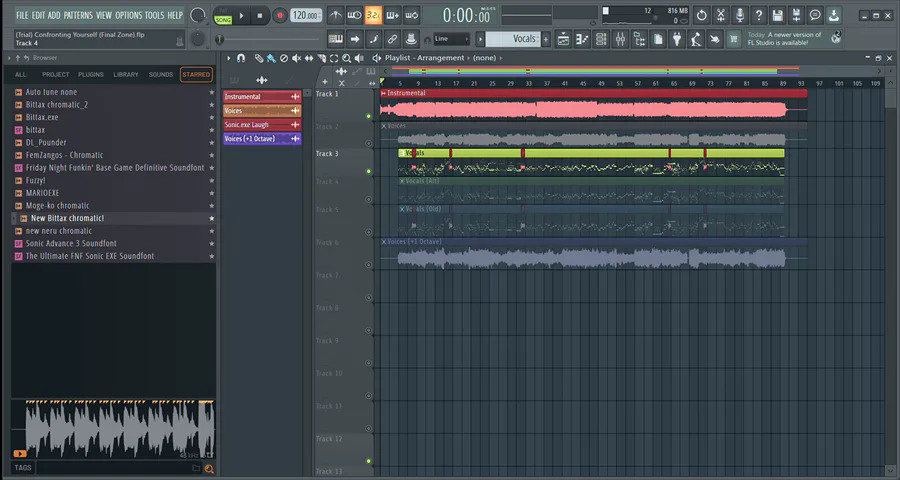Viewport: 900px width, 480px height.
Task: Click the microphone recording icon
Action: (x=740, y=16)
